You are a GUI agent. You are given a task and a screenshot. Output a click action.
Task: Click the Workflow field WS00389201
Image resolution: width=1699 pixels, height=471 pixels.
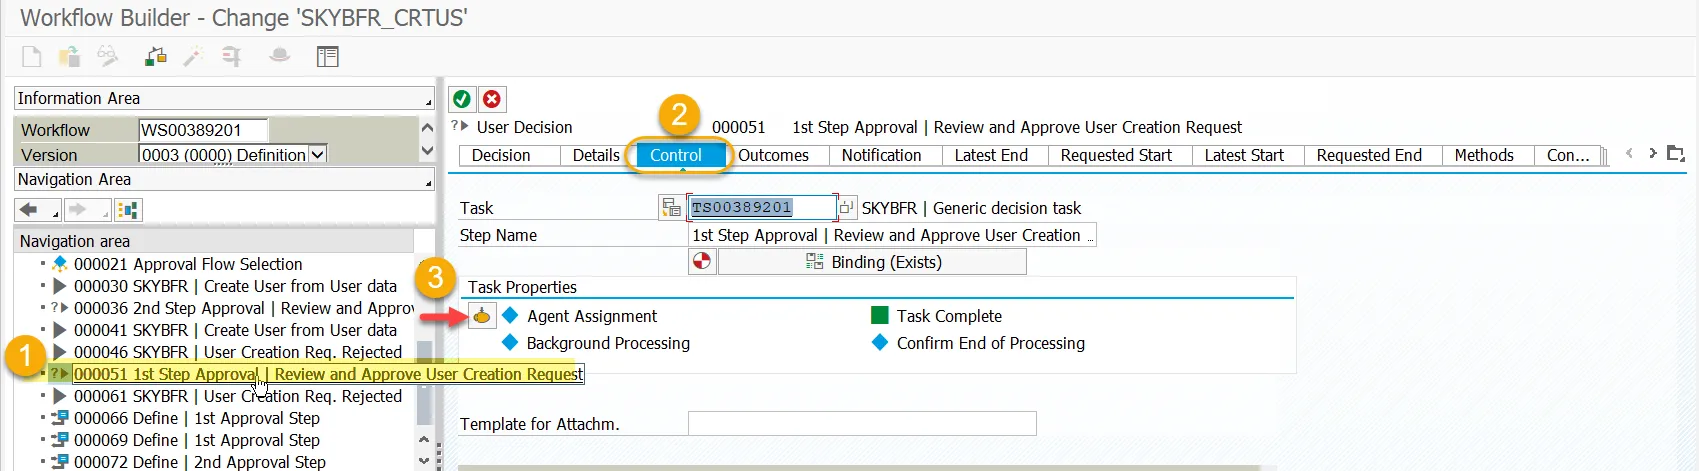pos(203,130)
